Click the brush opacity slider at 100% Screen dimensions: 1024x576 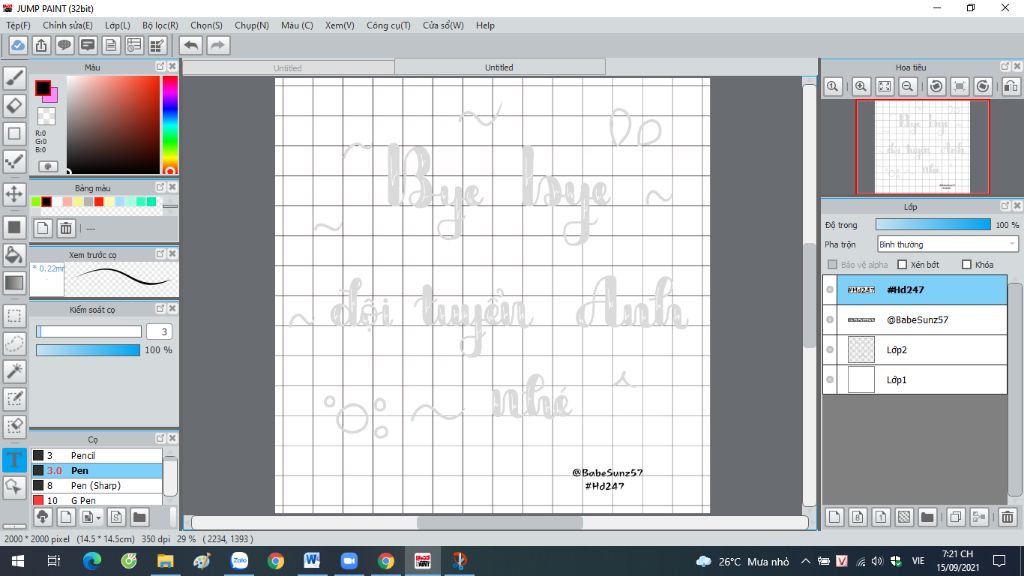[x=88, y=350]
